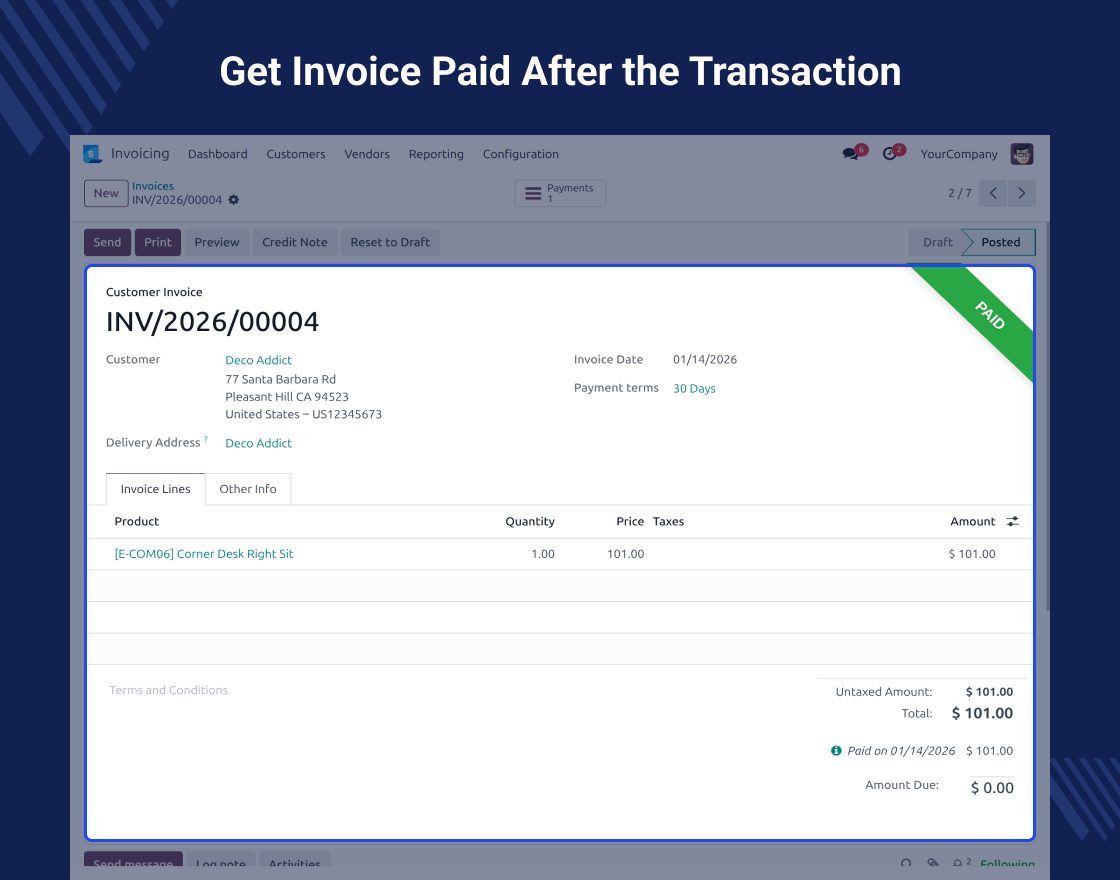Open the Corner Desk Right Sit product
This screenshot has width=1120, height=880.
204,554
